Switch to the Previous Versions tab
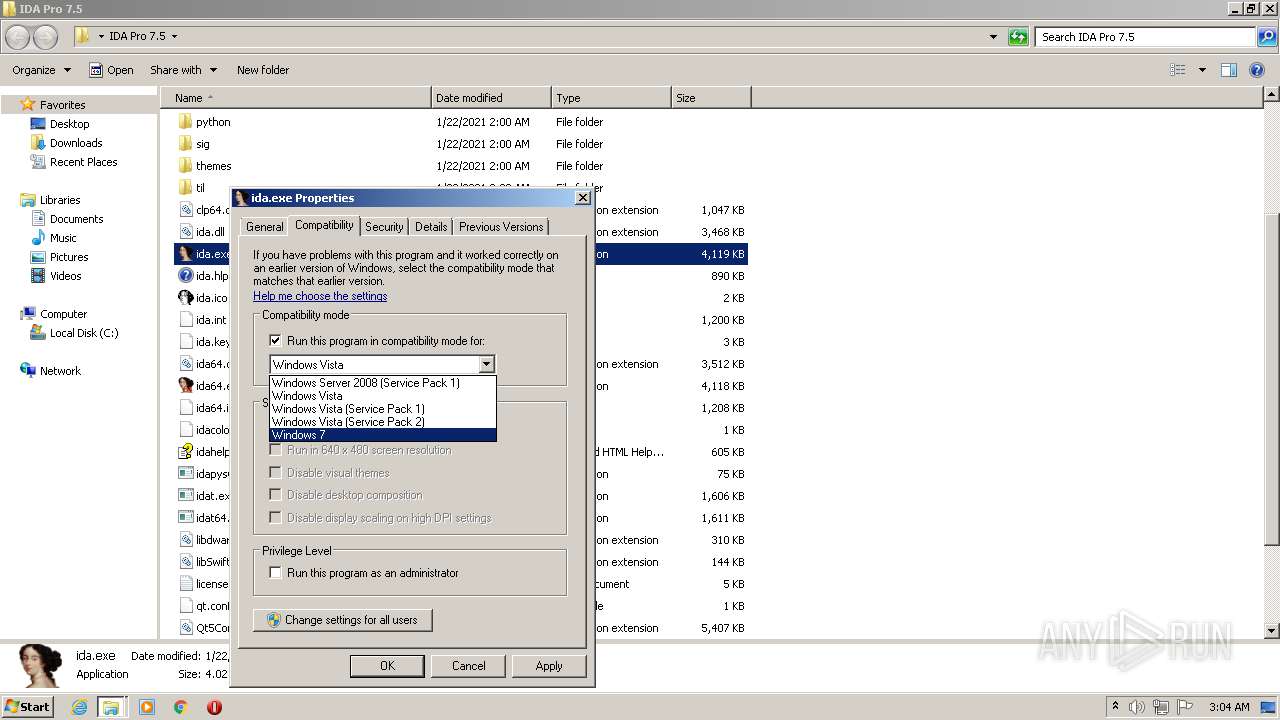This screenshot has width=1280, height=720. pos(501,227)
